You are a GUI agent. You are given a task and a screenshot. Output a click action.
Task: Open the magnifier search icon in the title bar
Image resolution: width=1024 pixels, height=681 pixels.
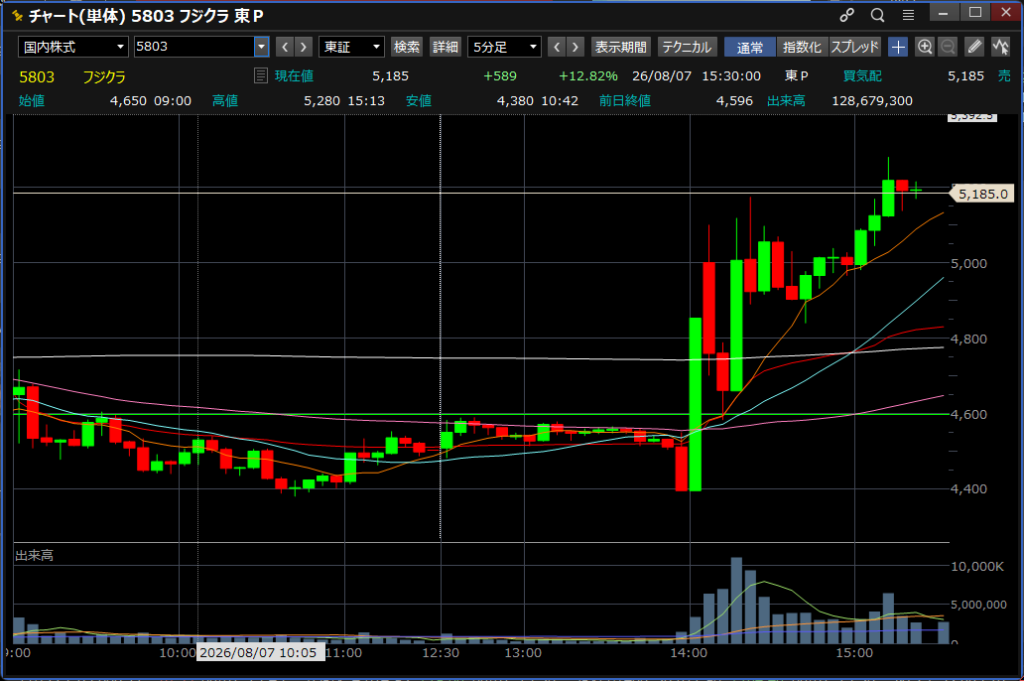[x=878, y=14]
